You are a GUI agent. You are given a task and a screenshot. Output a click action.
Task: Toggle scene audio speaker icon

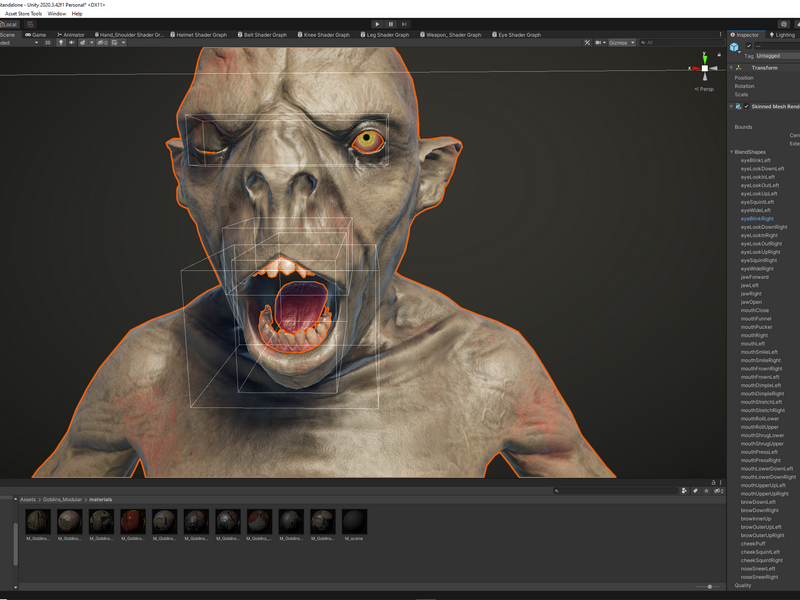coord(71,43)
